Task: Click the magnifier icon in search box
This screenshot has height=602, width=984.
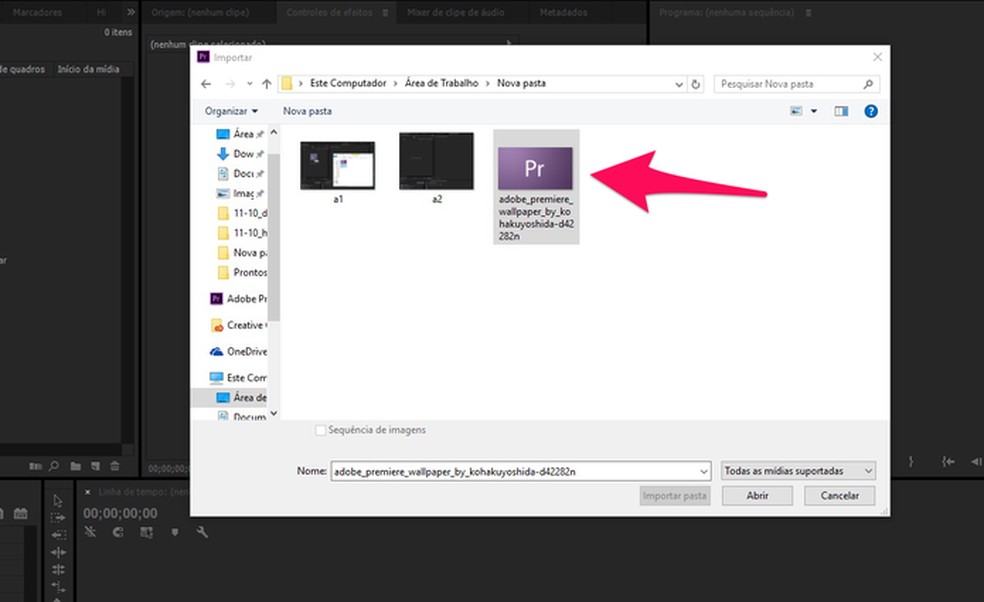Action: [x=869, y=84]
